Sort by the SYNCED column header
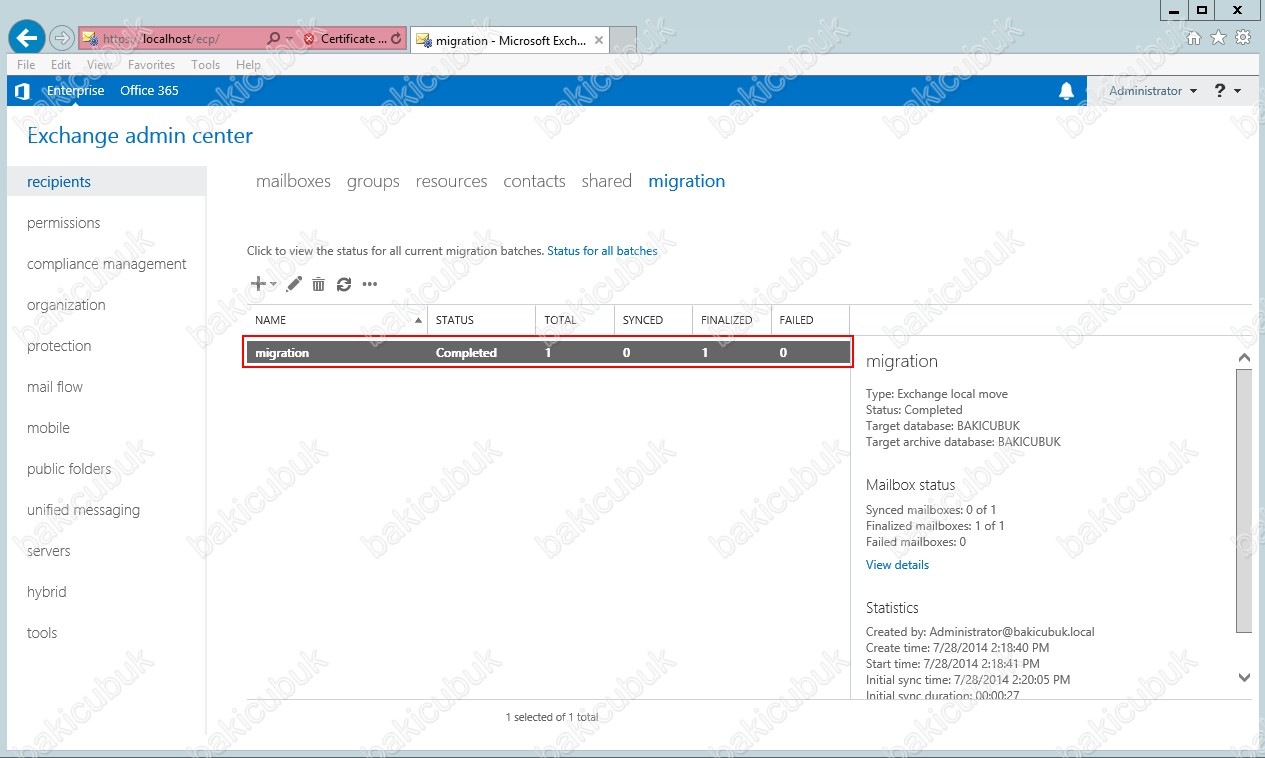This screenshot has height=758, width=1265. (x=653, y=320)
